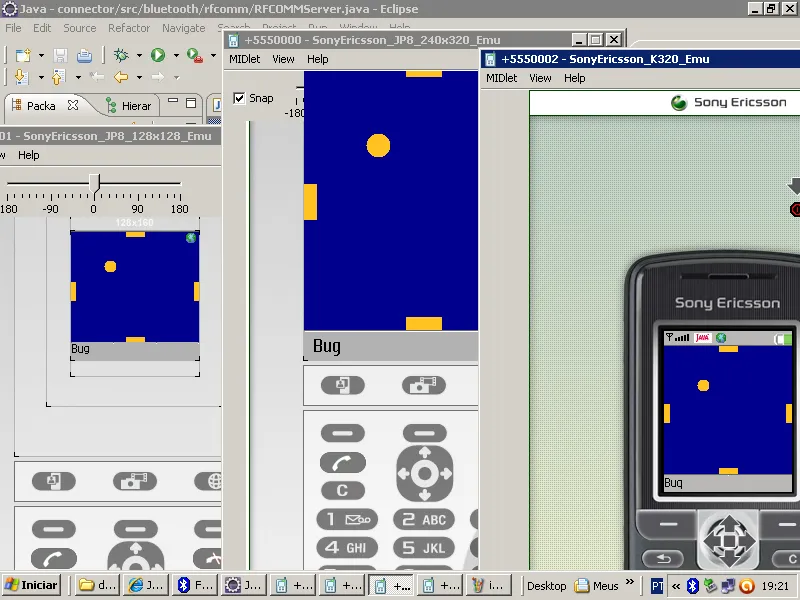Open the dropdown arrow next to Run button
This screenshot has height=600, width=800.
pos(175,55)
